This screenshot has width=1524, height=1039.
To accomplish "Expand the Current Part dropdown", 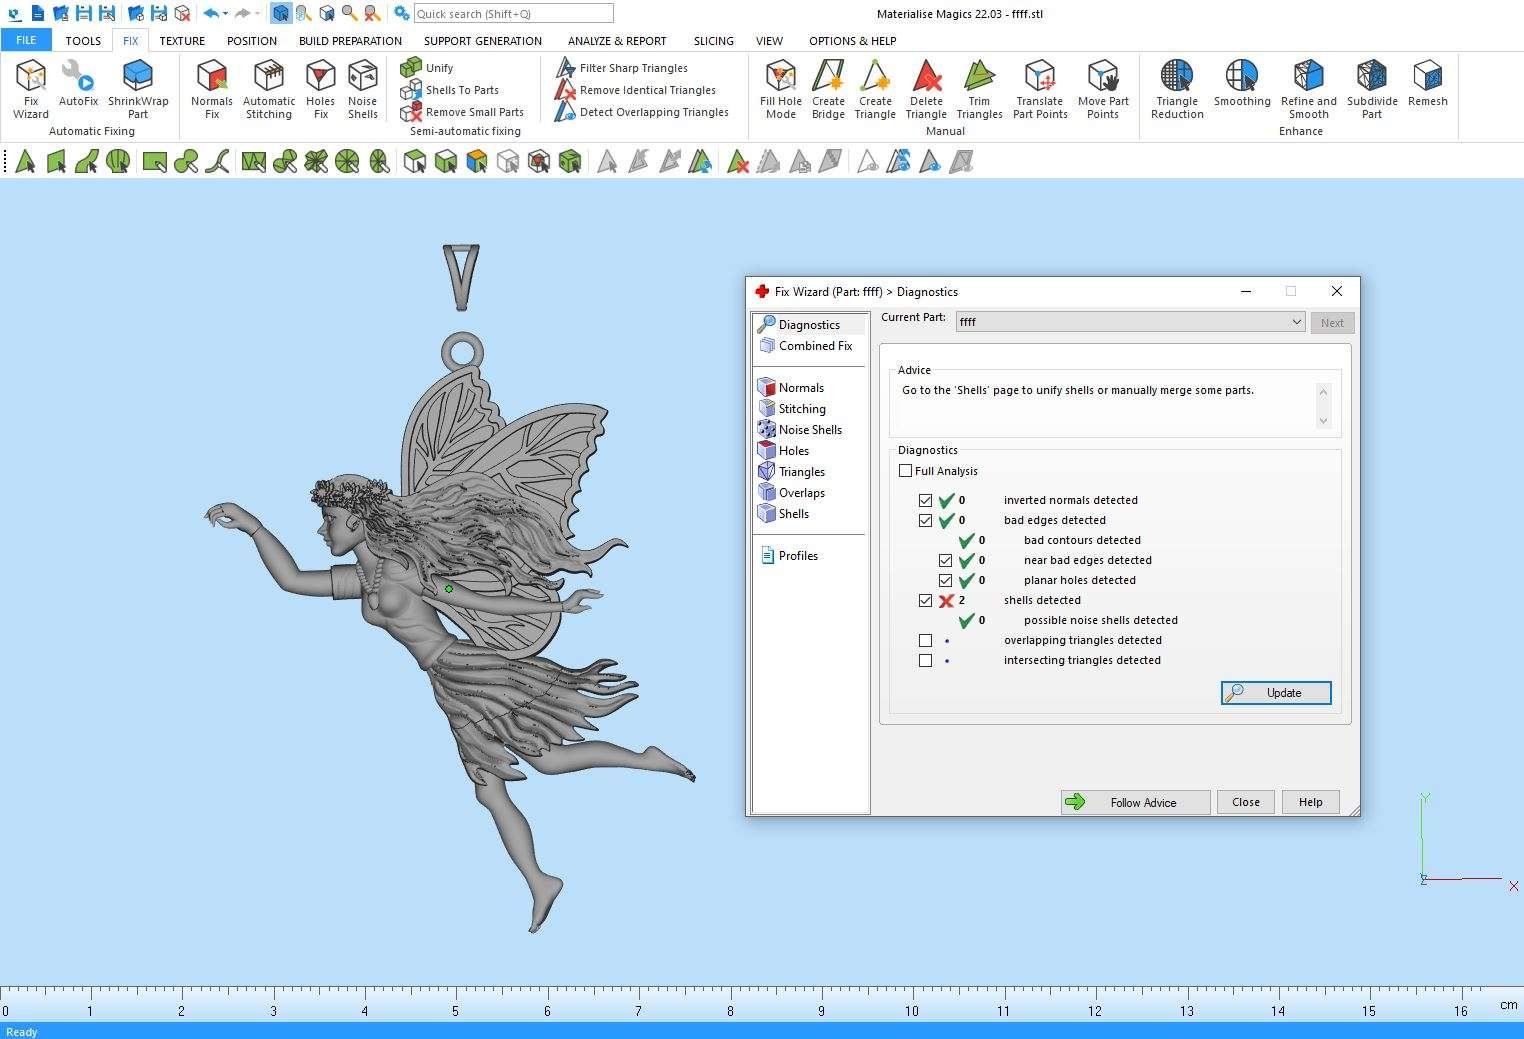I will [1296, 322].
